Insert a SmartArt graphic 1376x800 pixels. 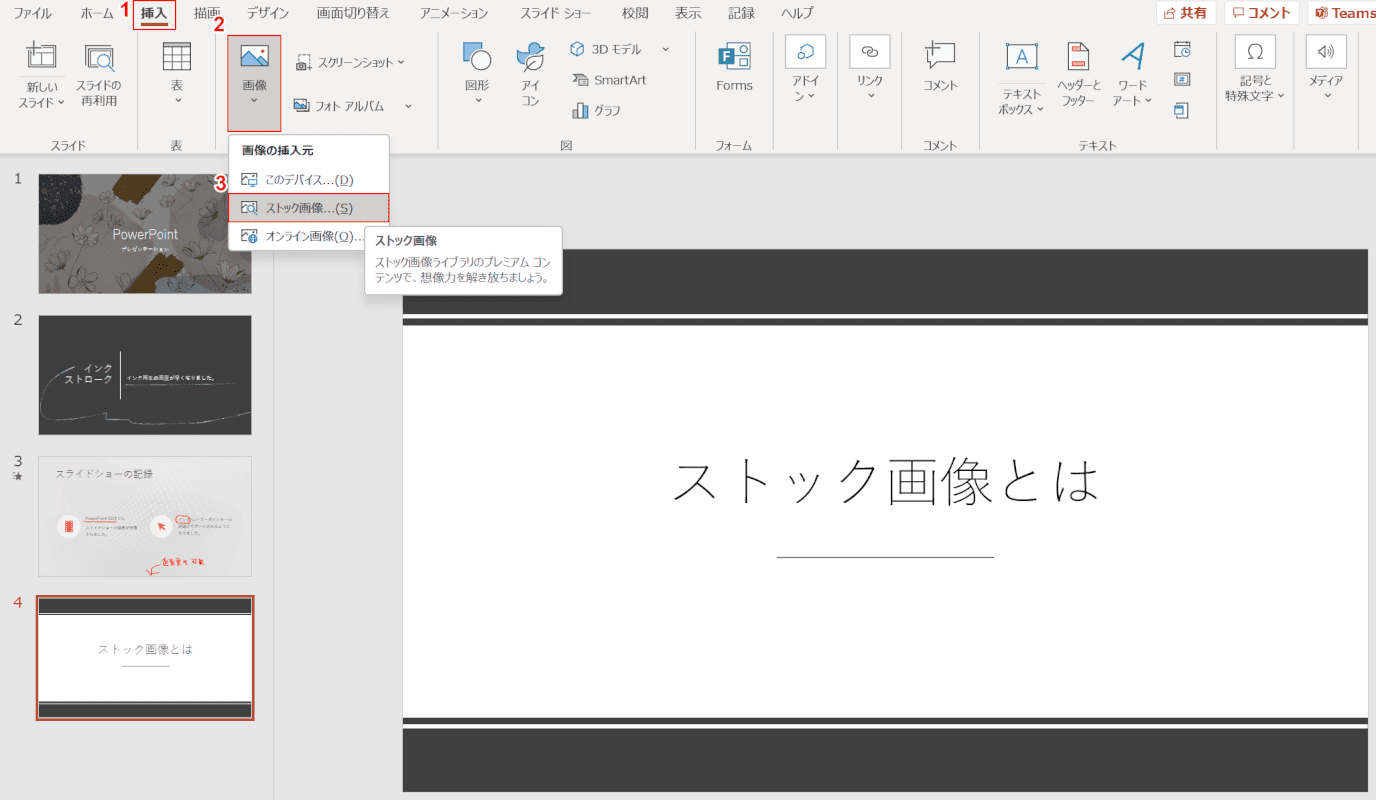(x=609, y=79)
